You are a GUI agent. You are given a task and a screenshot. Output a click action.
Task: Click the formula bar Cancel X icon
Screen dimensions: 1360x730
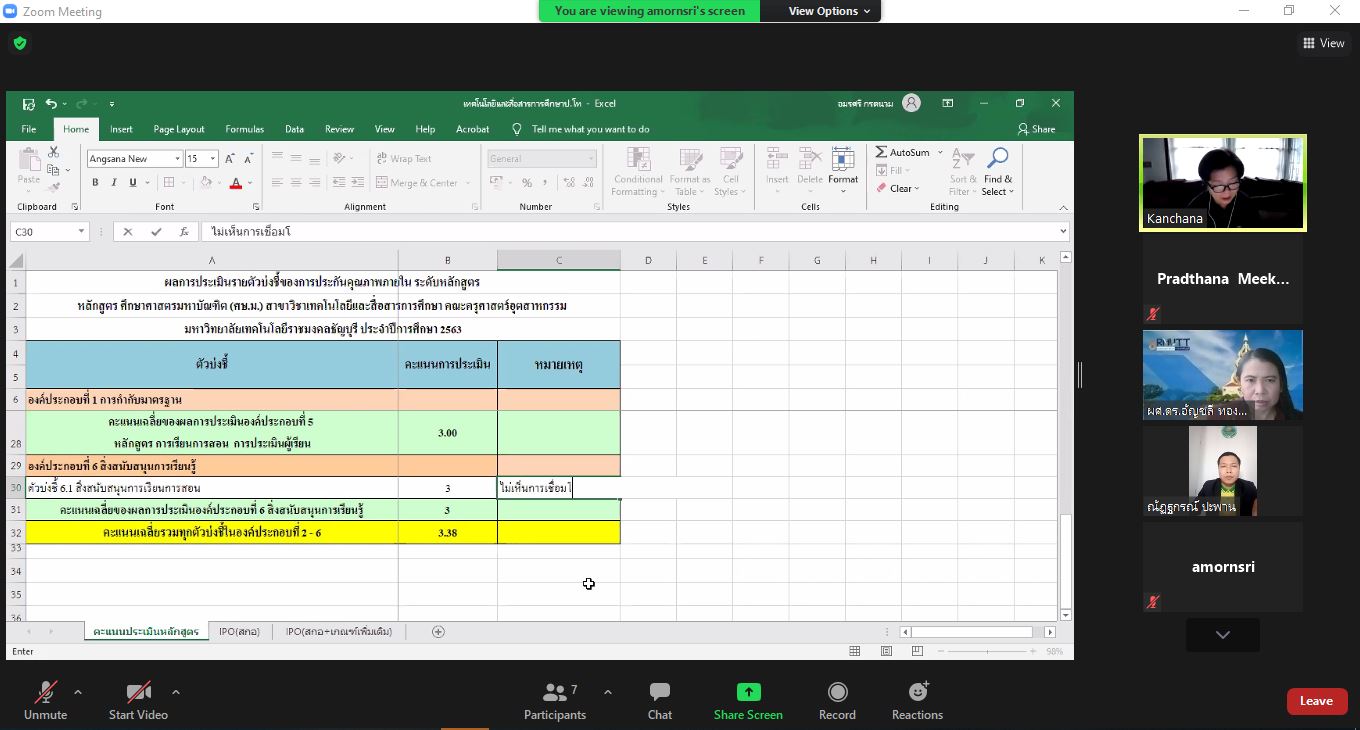tap(127, 231)
